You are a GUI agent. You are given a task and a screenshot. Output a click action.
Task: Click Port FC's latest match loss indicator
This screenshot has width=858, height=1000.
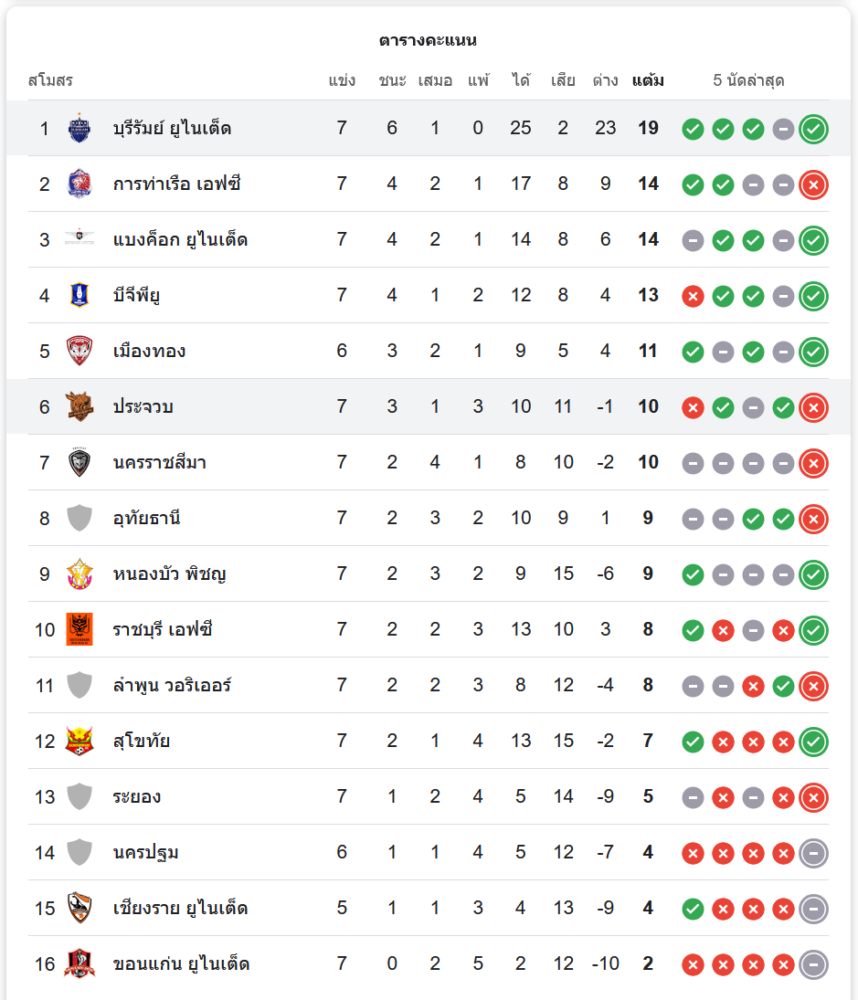[814, 184]
